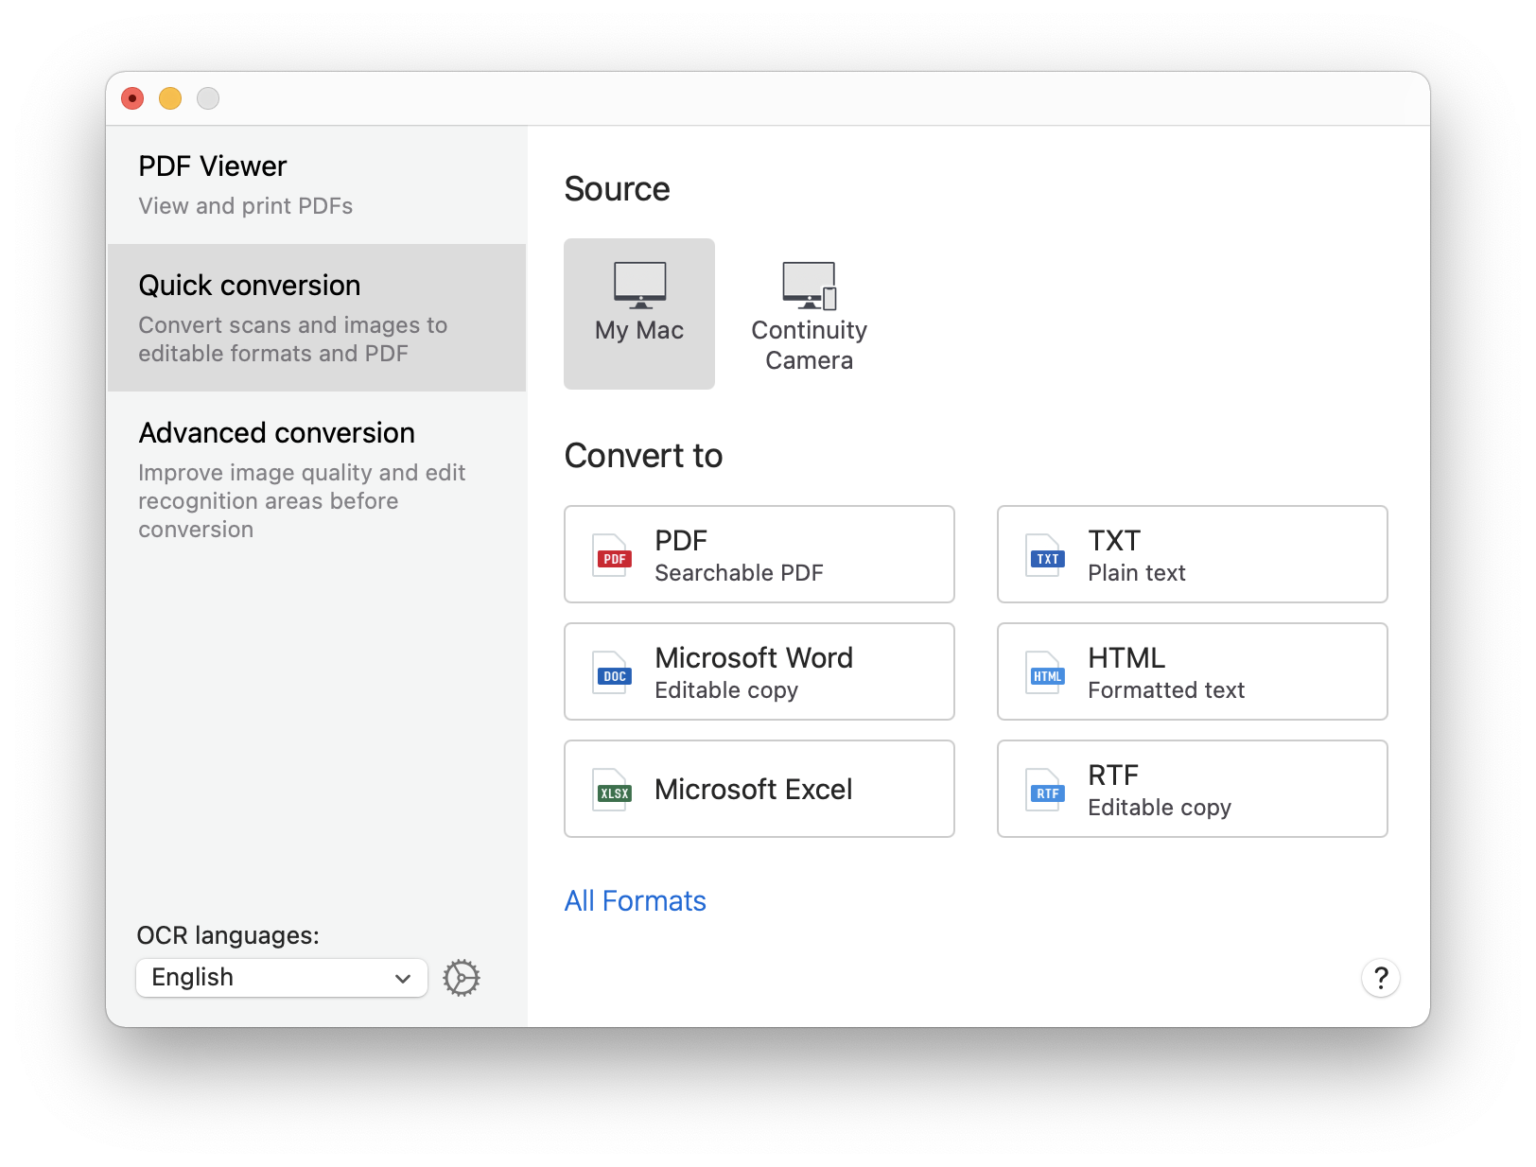Image resolution: width=1536 pixels, height=1167 pixels.
Task: Click the My Mac monitor icon
Action: tap(639, 284)
